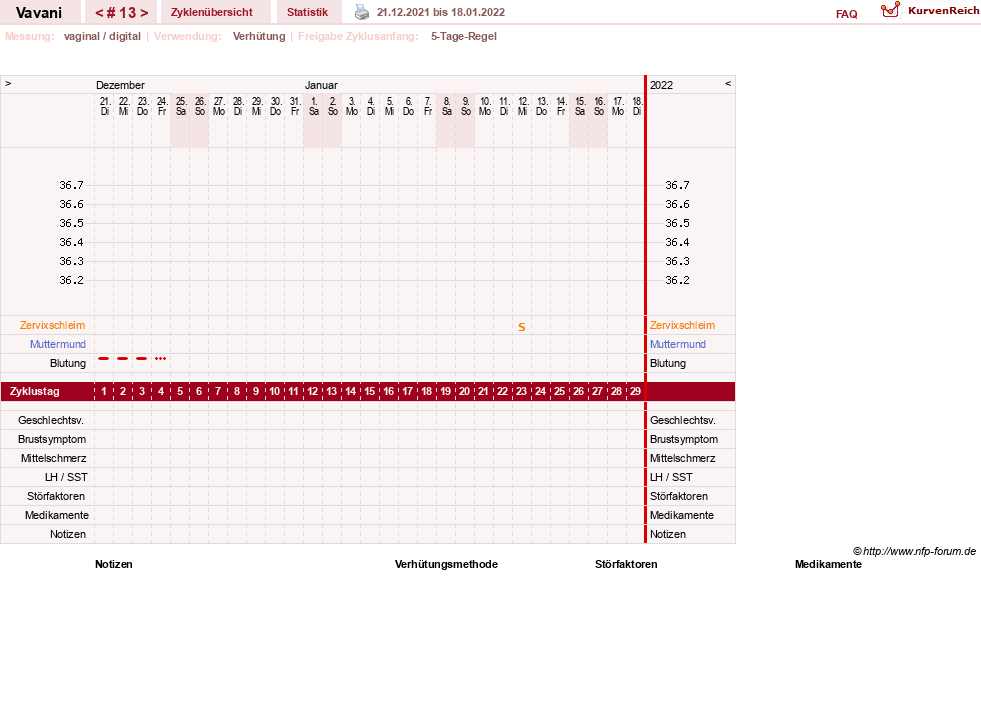Click the date header 24. Fr

pyautogui.click(x=162, y=106)
